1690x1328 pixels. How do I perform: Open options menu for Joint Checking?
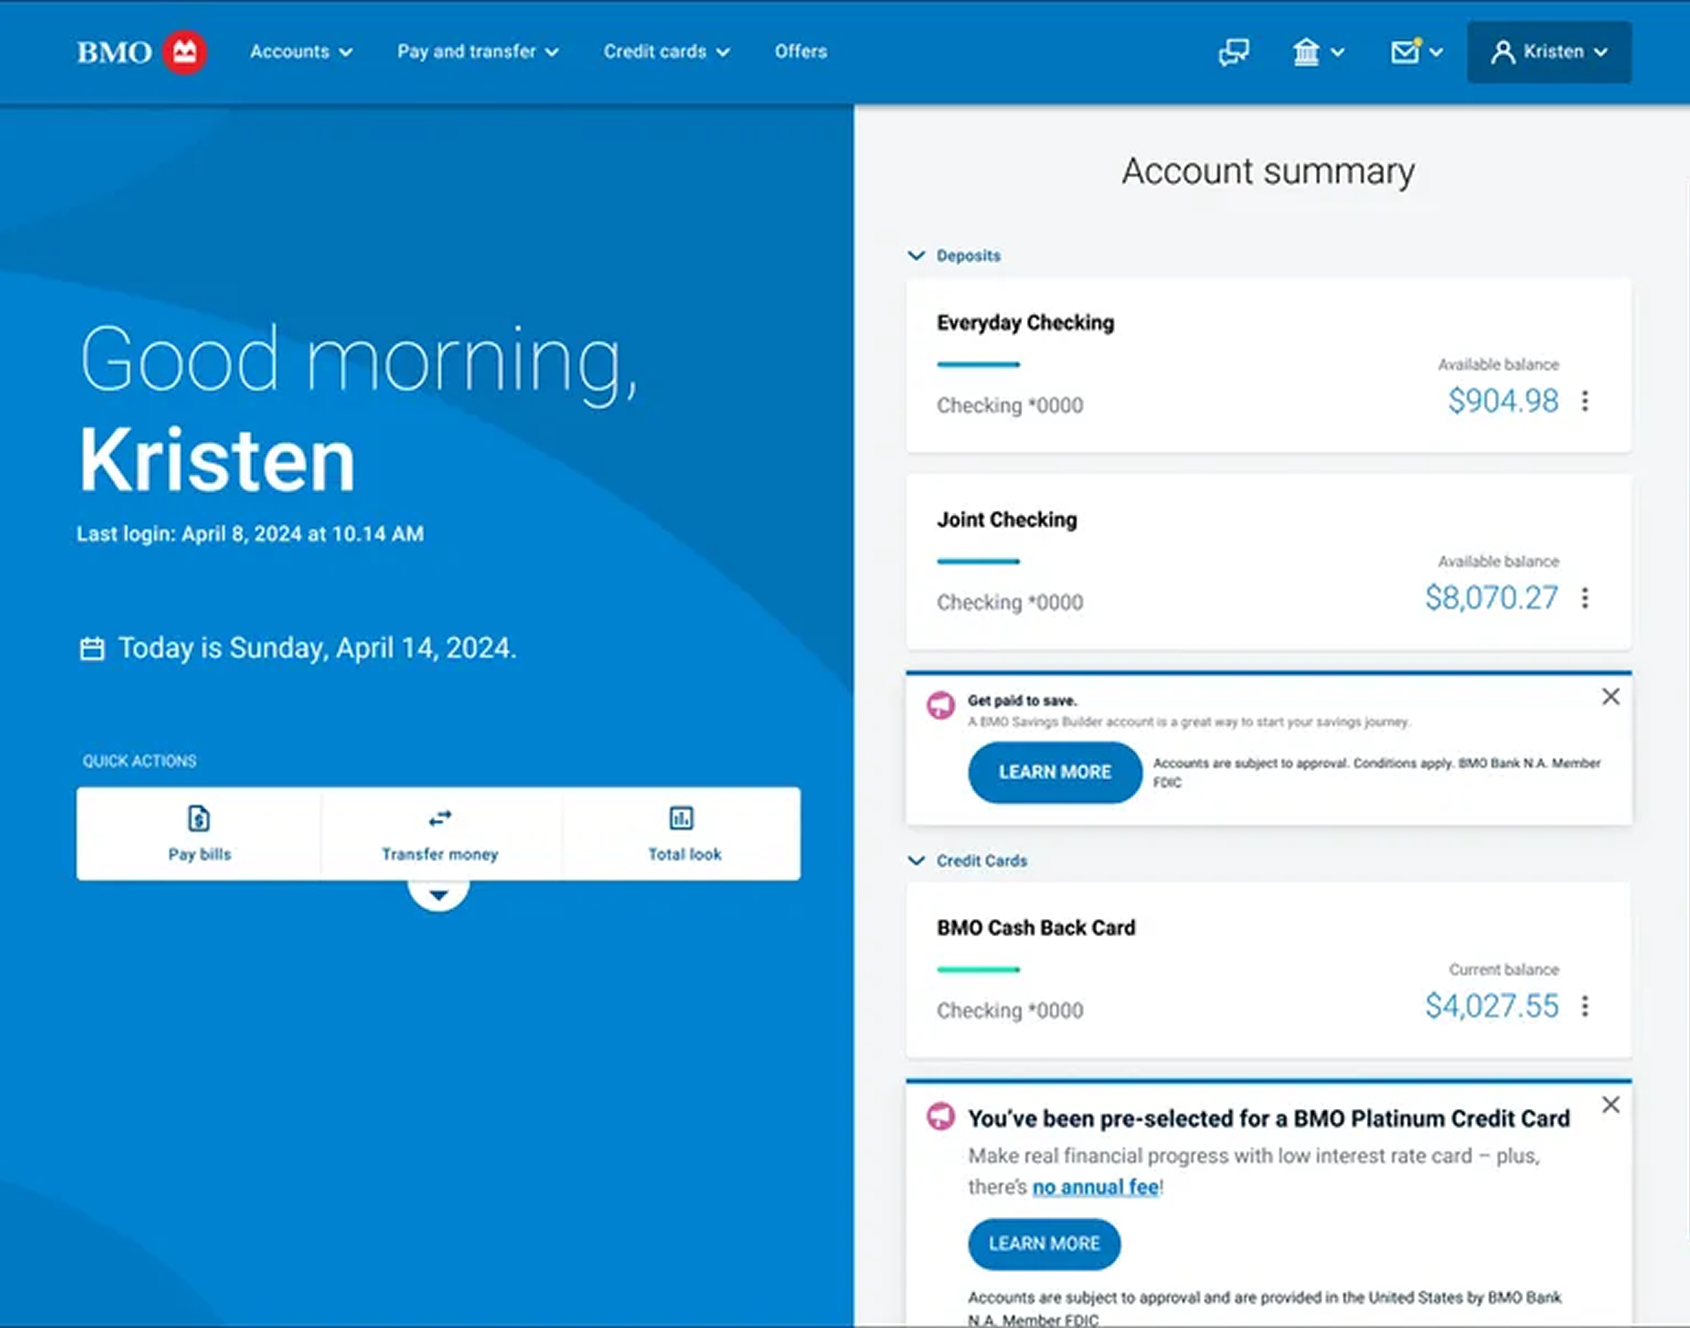(1585, 598)
